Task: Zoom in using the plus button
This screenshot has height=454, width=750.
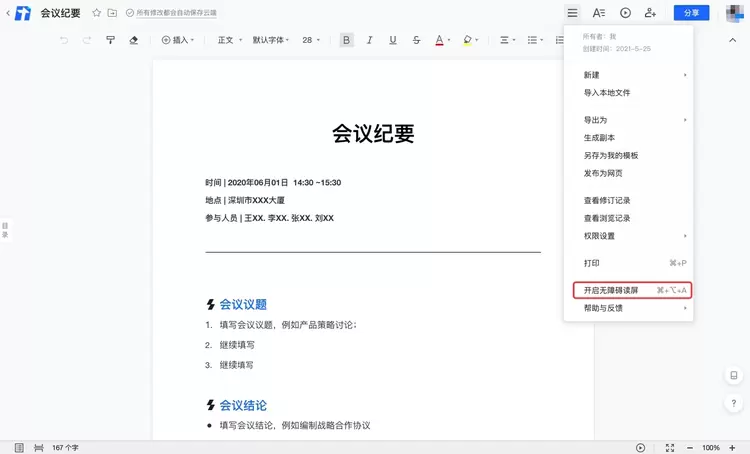Action: 733,447
